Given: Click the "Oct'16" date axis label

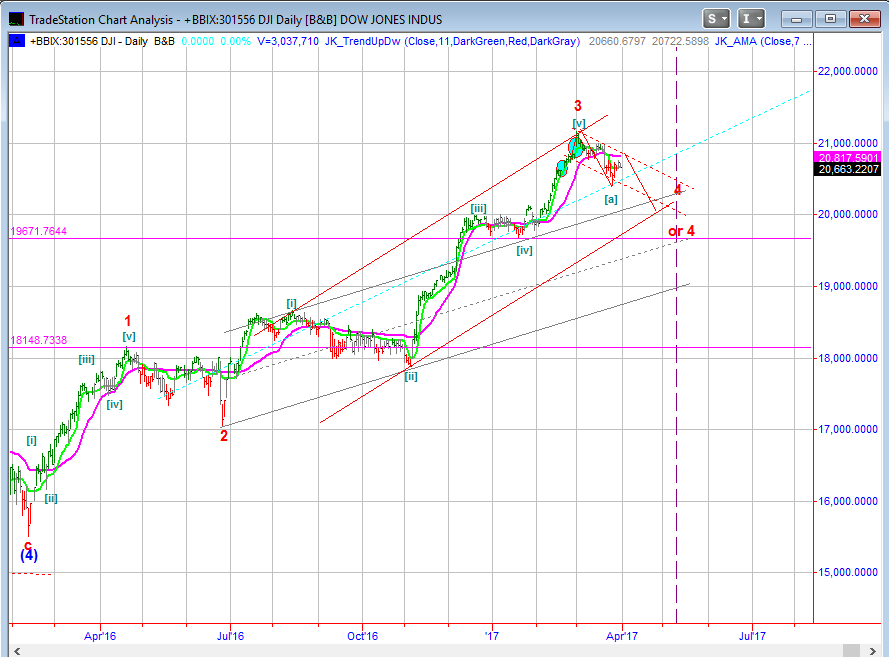Looking at the screenshot, I should 362,636.
